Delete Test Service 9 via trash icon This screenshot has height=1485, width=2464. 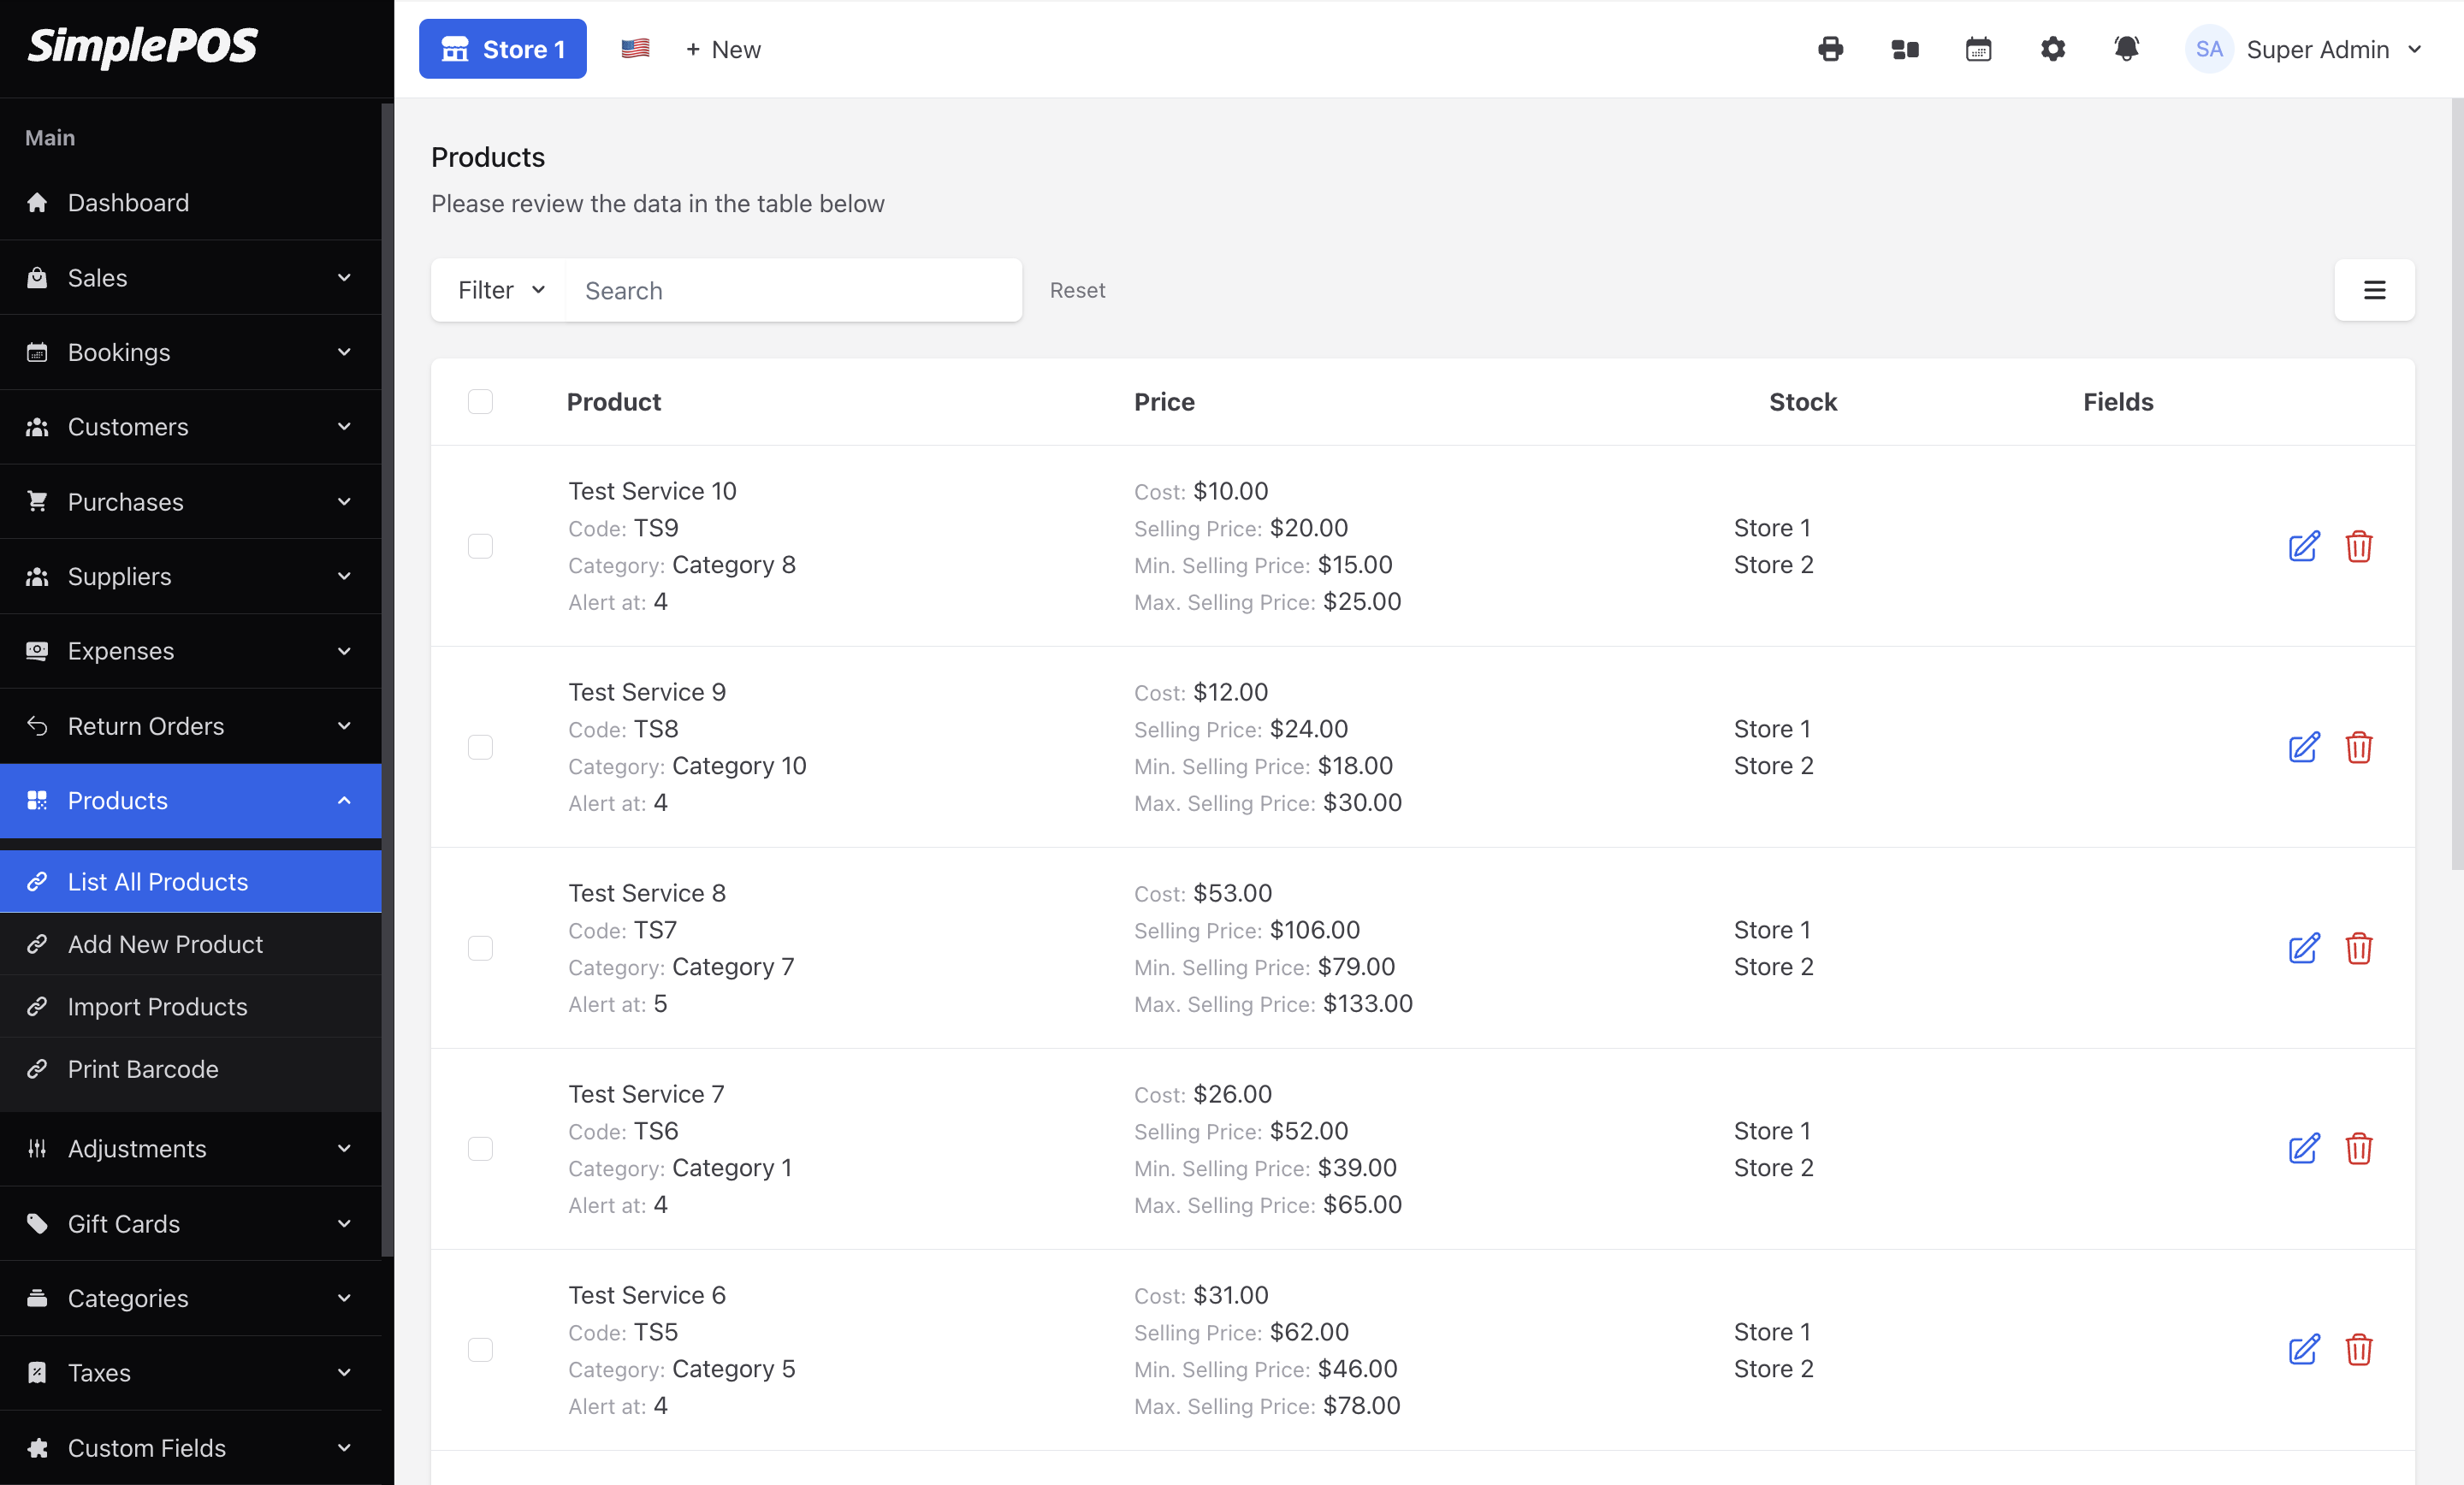pos(2358,747)
